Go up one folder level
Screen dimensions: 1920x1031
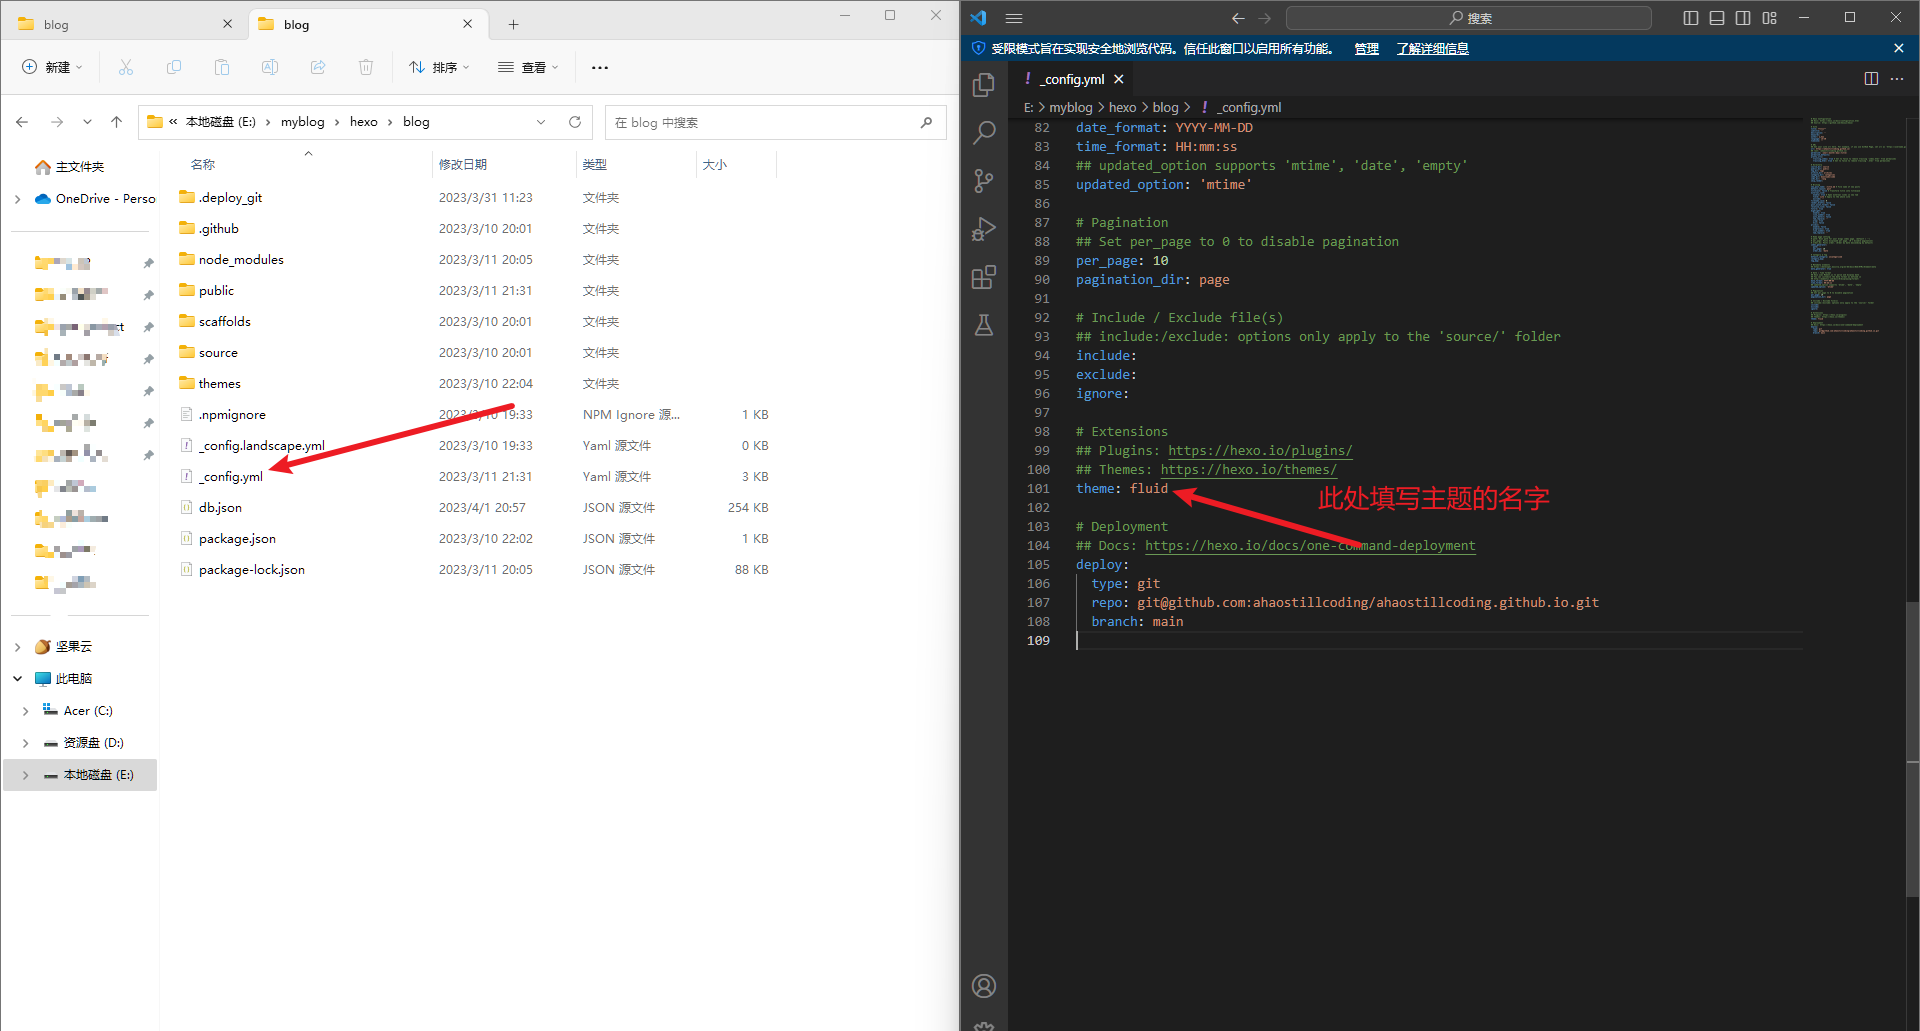(x=116, y=122)
